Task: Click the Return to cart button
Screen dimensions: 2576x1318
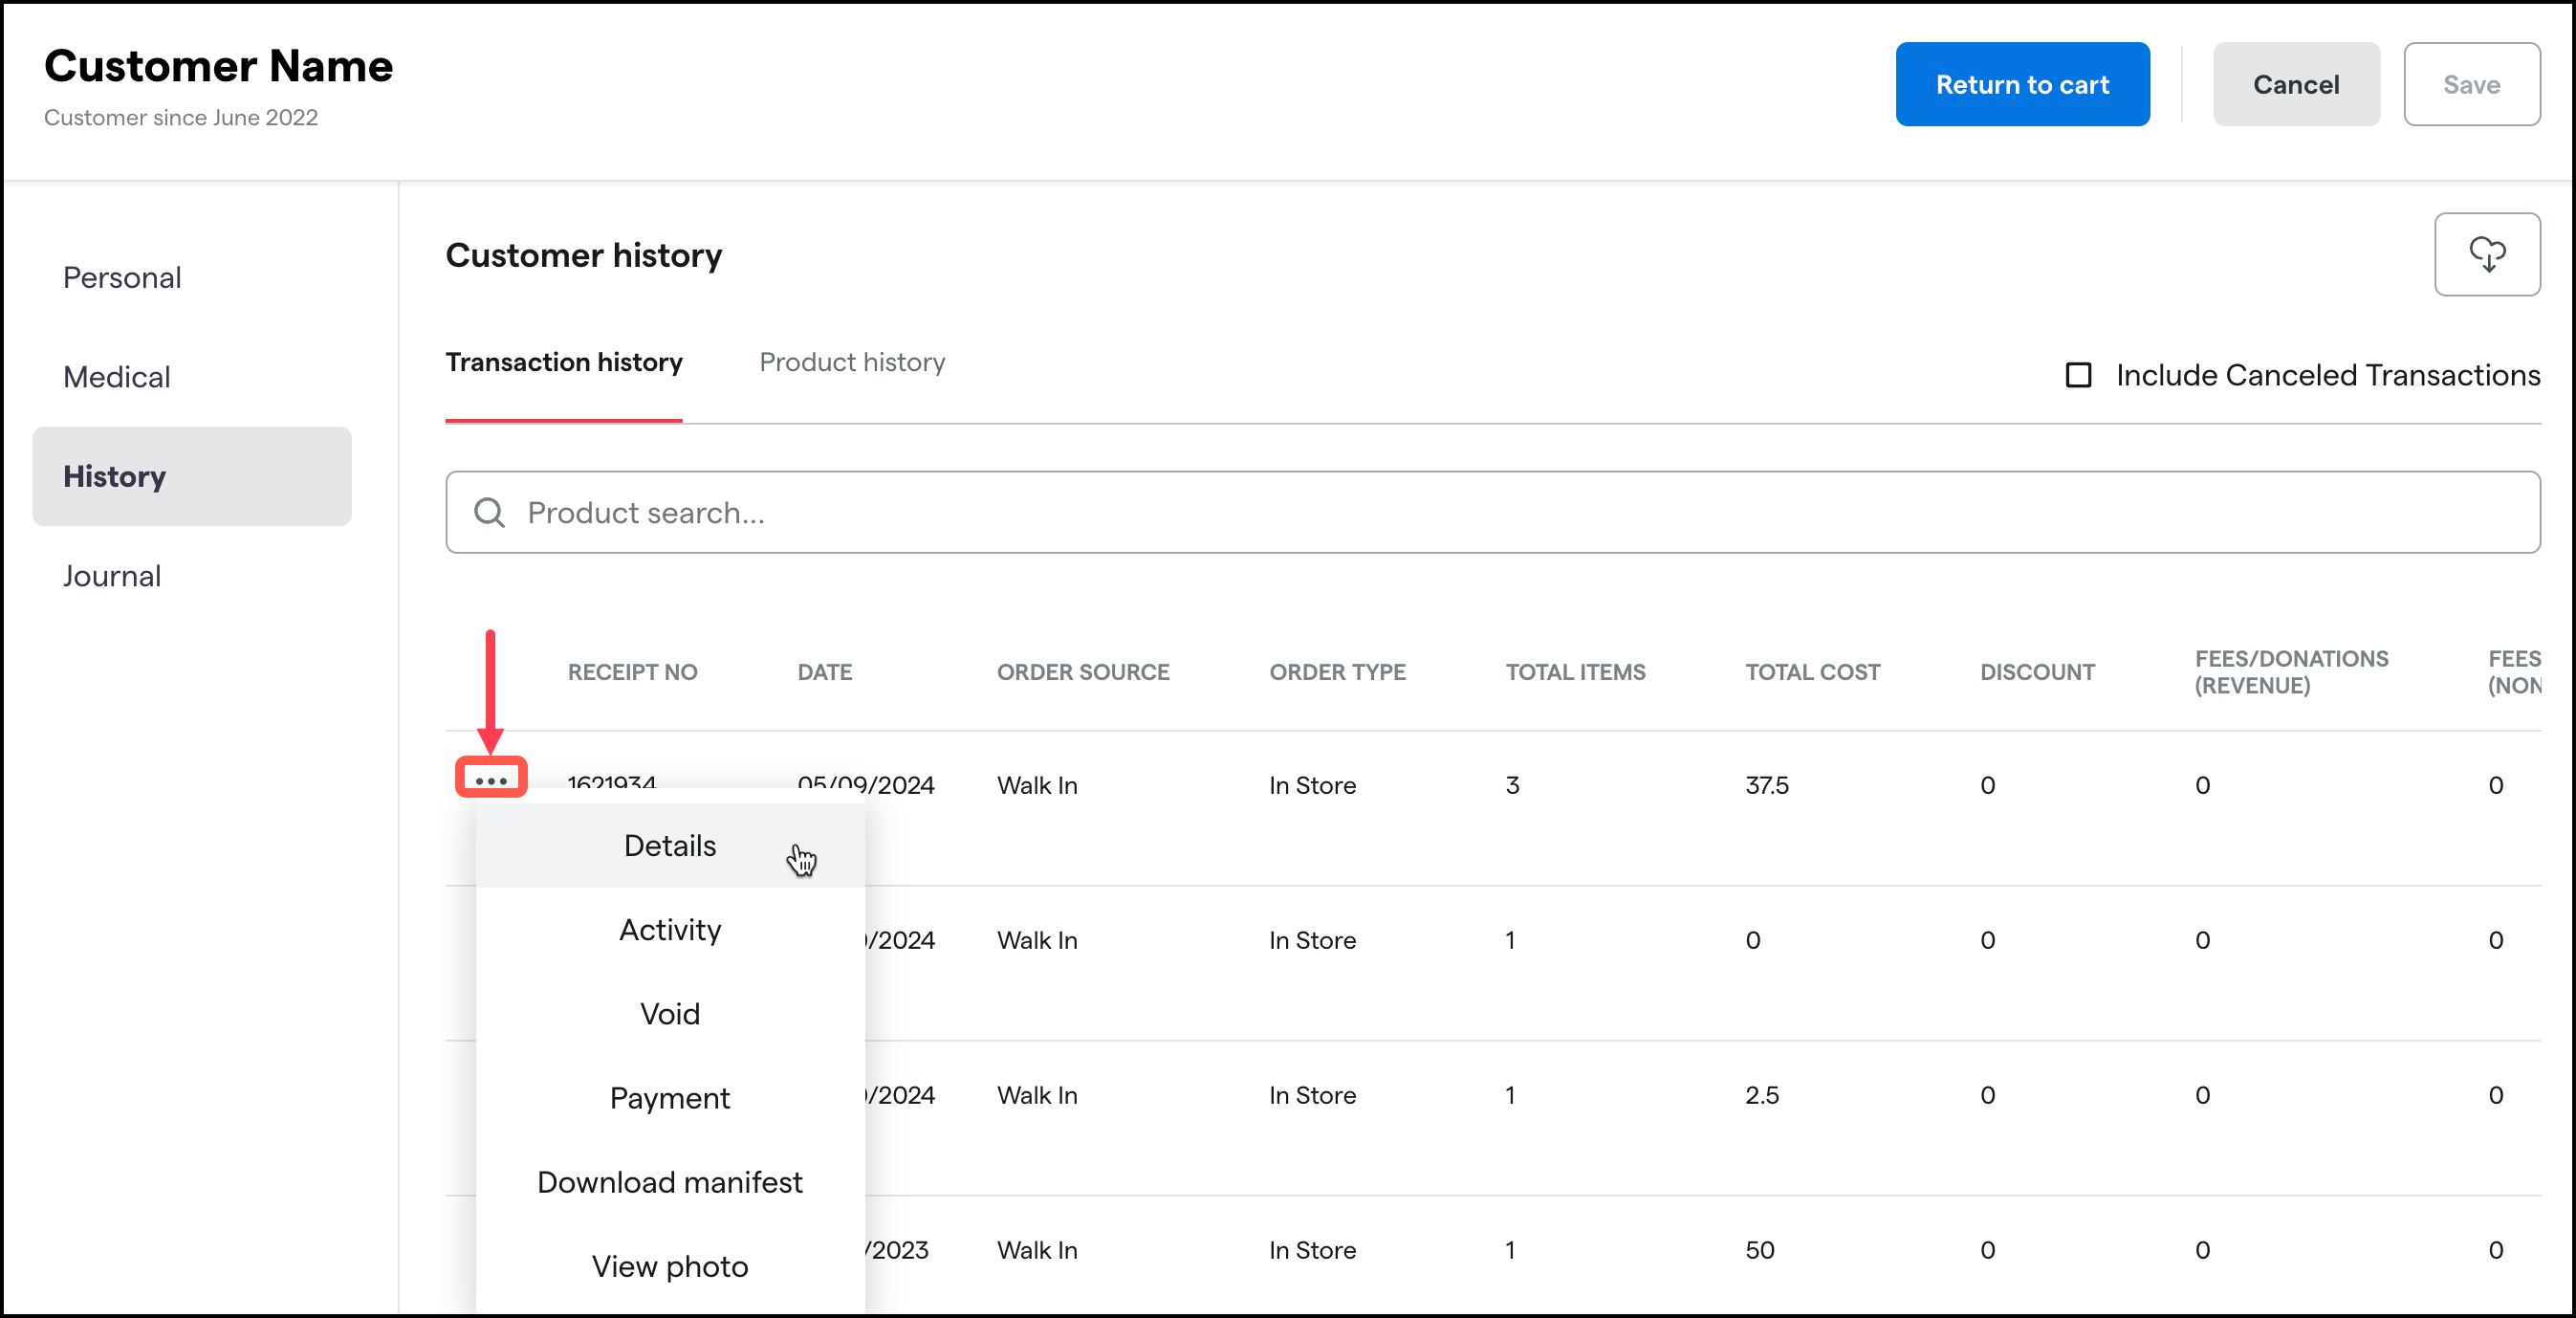Action: [x=2022, y=84]
